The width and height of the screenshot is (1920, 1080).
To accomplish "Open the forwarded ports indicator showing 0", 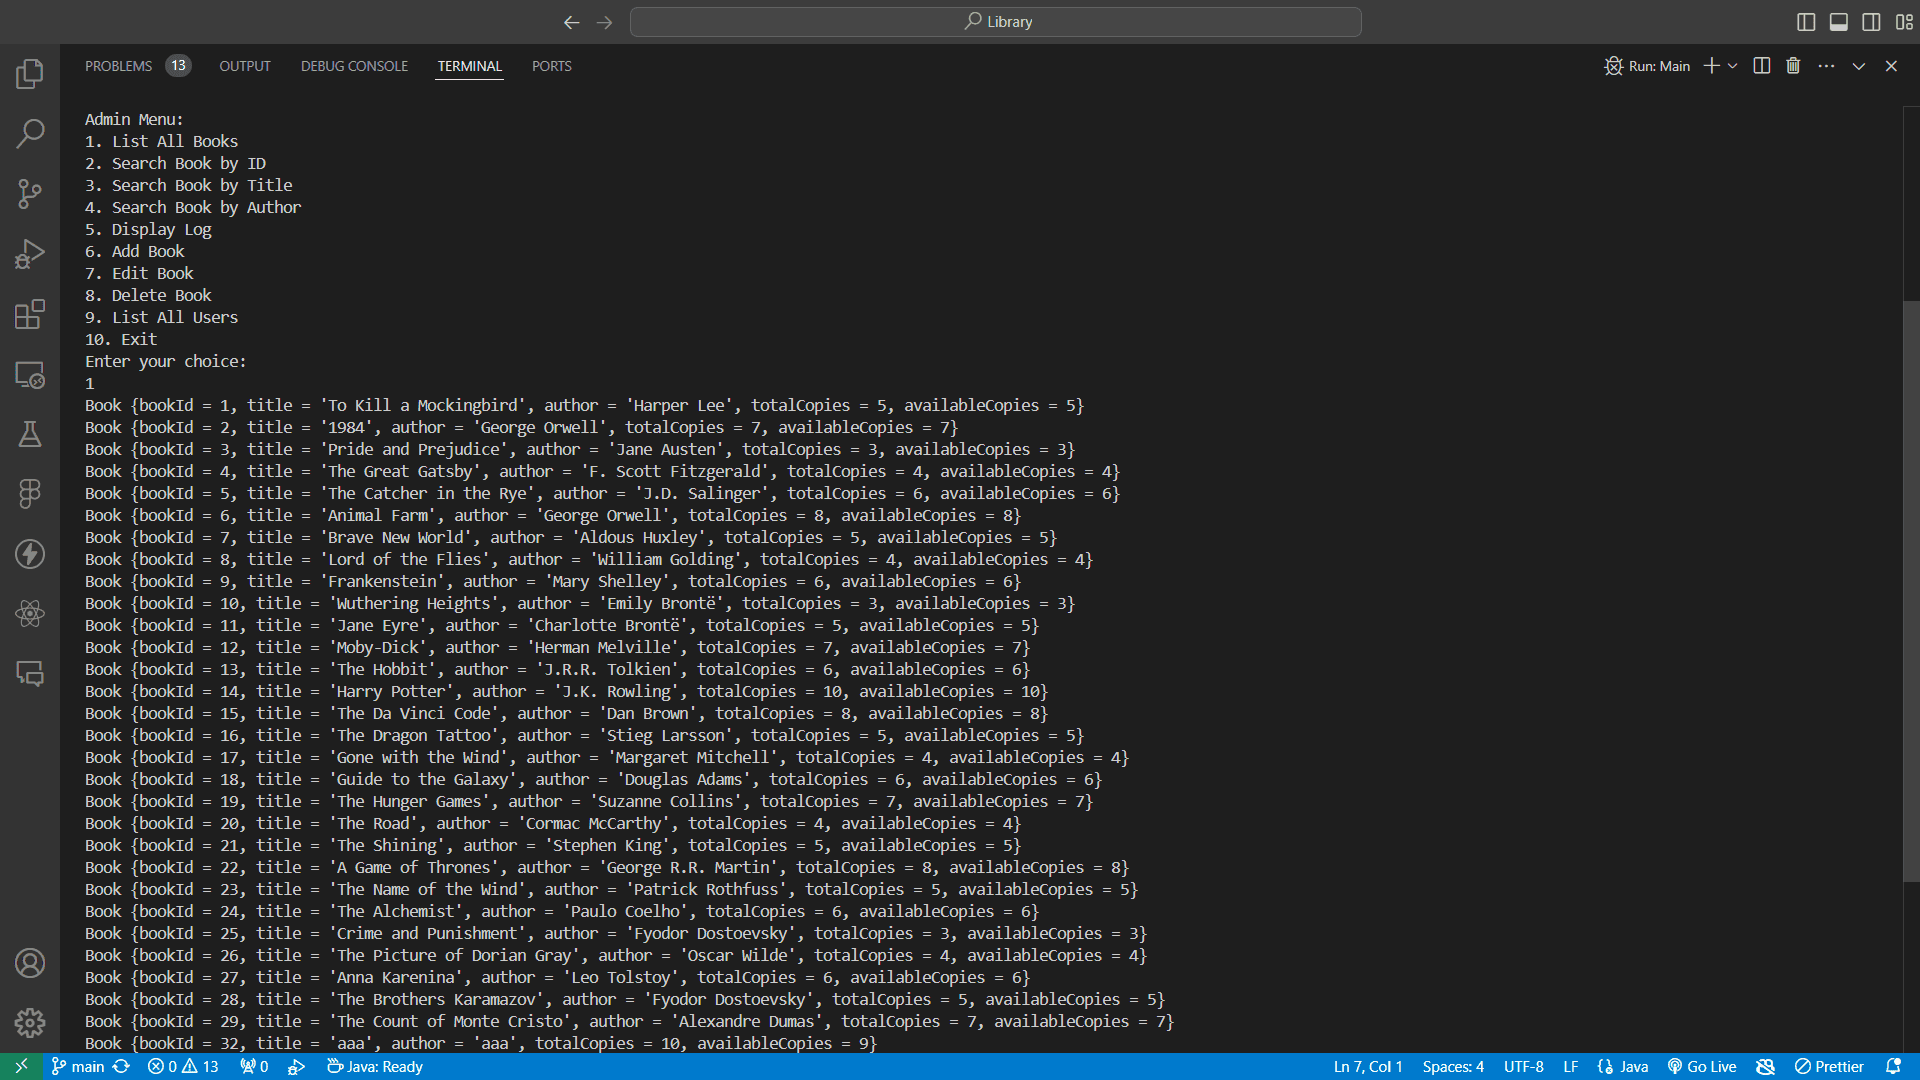I will pyautogui.click(x=254, y=1067).
